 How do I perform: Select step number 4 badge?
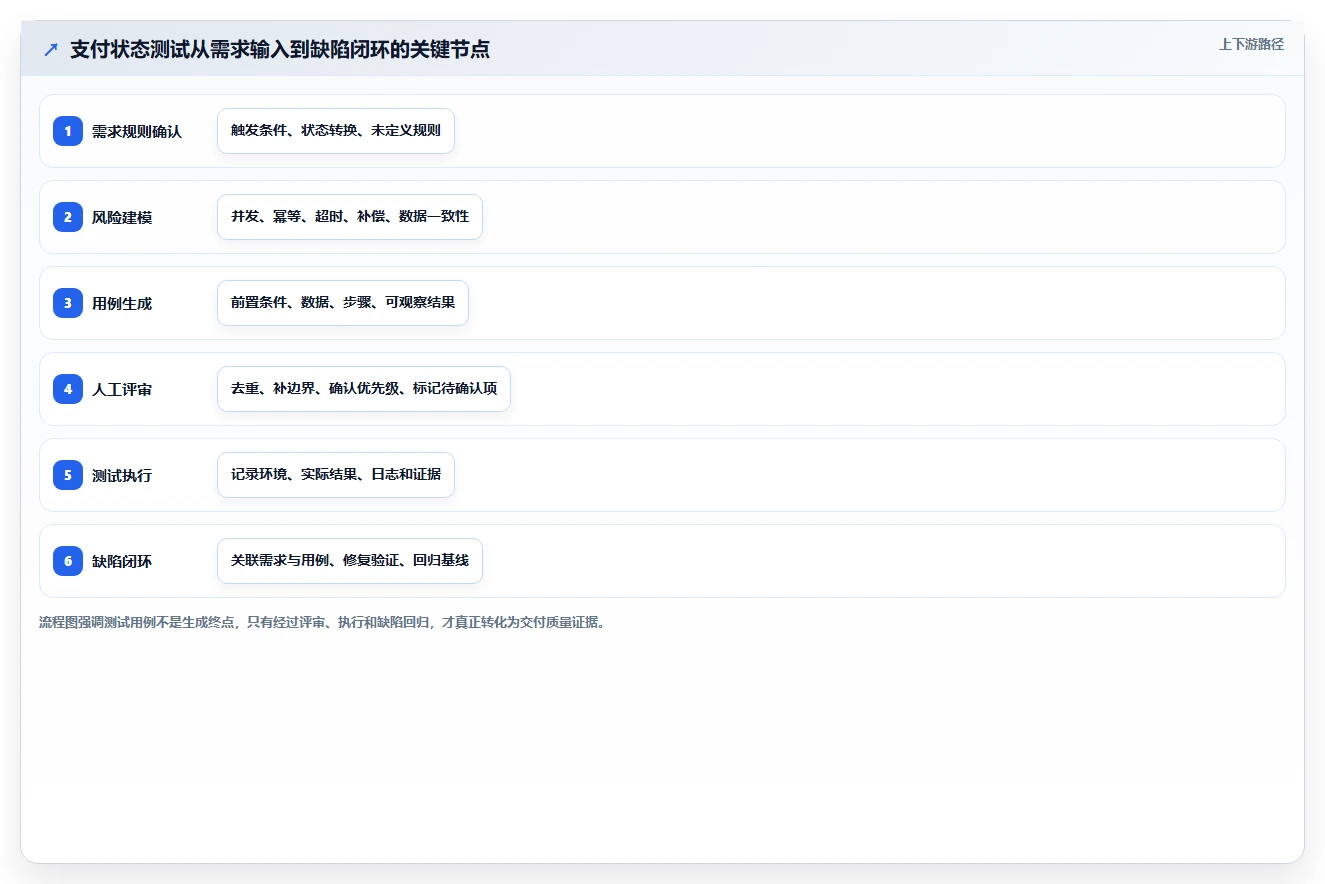68,389
